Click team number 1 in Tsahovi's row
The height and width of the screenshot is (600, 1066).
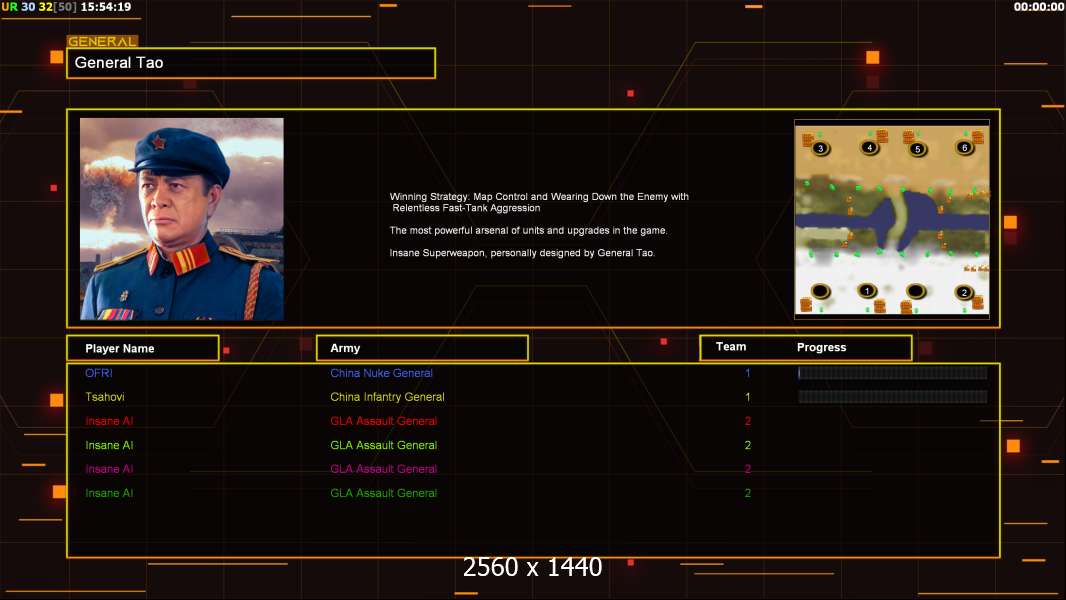(747, 397)
